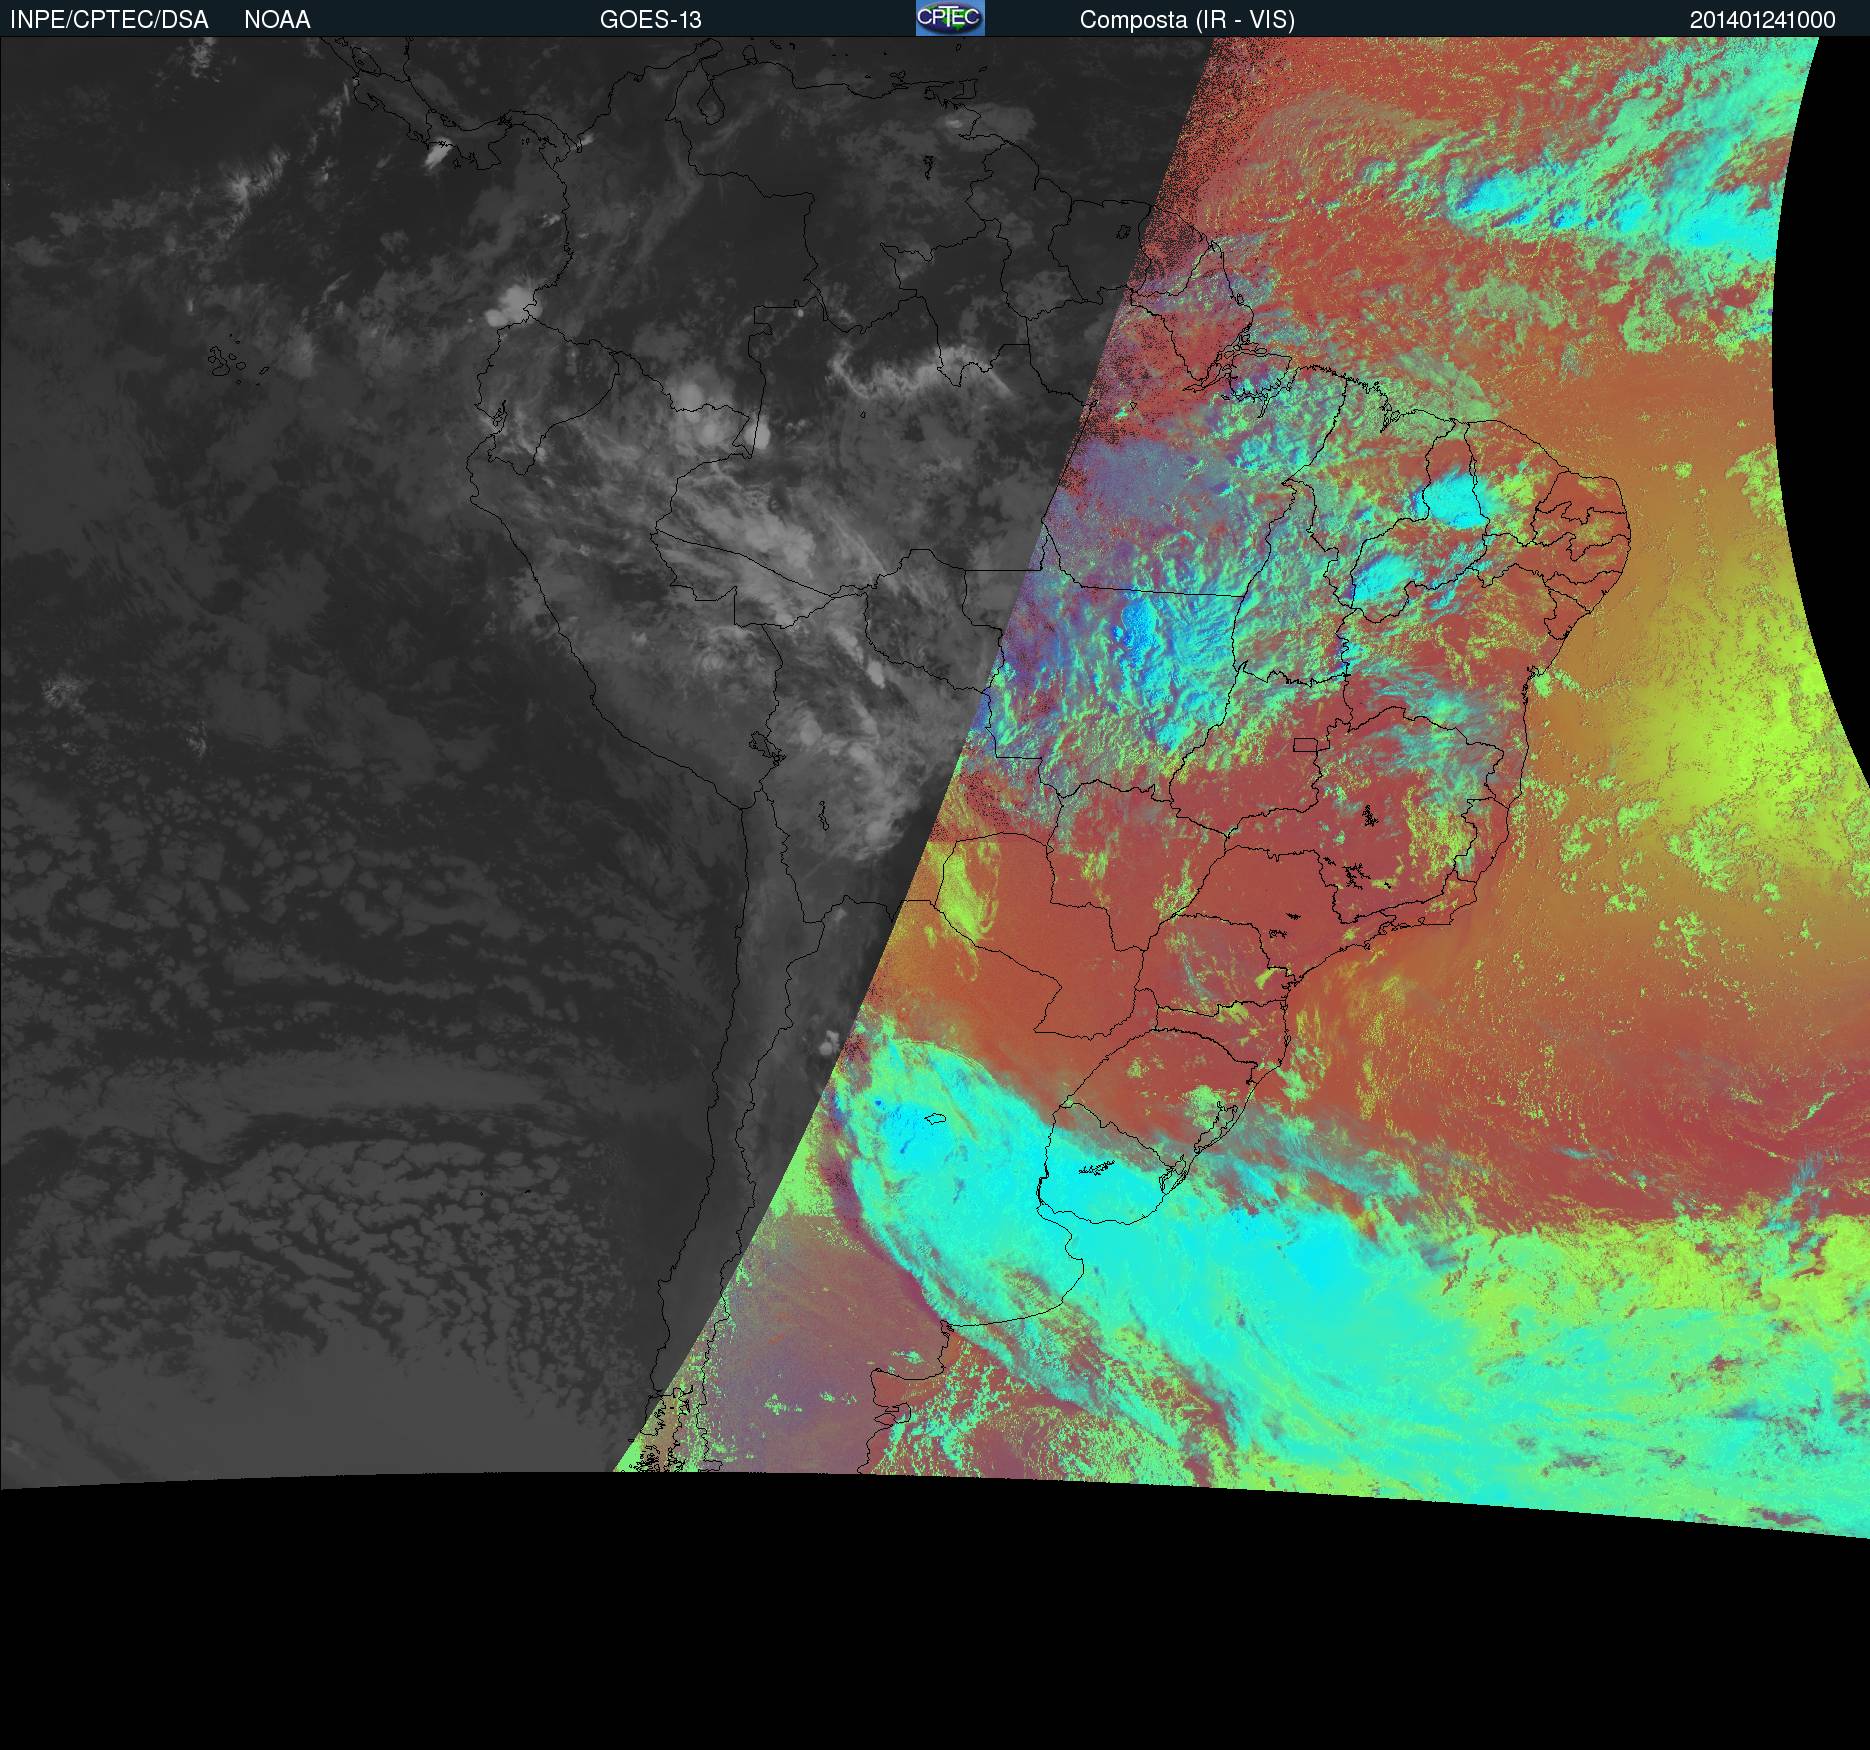Click the 201401241000 timestamp
1870x1750 pixels.
[1763, 20]
